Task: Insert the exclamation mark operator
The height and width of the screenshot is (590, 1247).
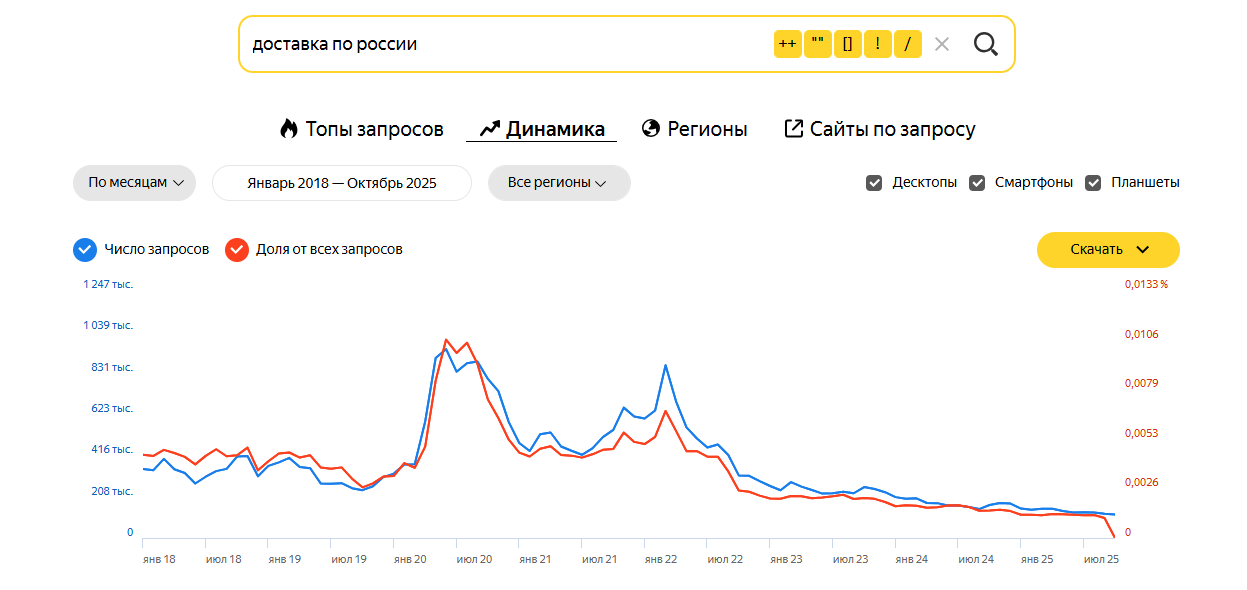Action: [x=878, y=44]
